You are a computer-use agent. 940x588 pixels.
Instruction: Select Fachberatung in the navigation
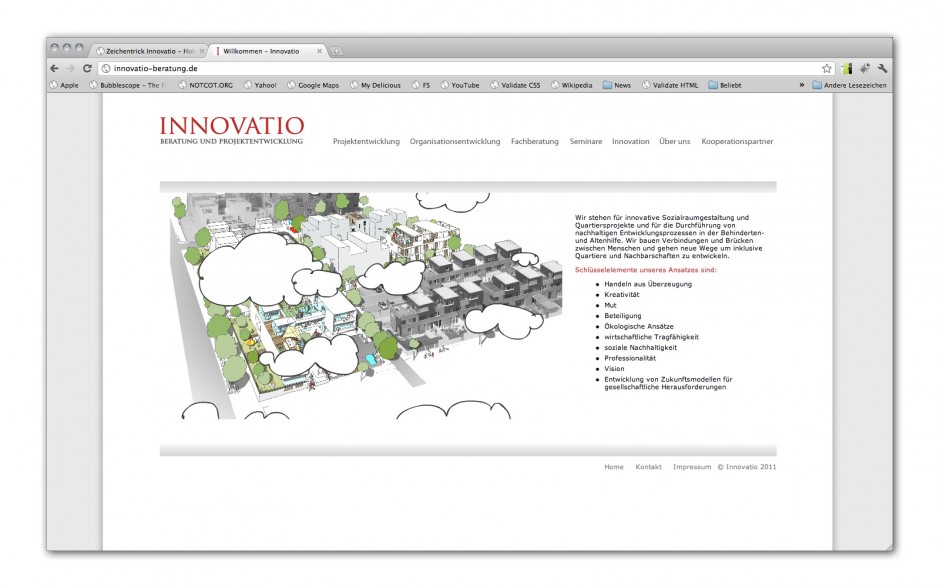click(x=535, y=141)
